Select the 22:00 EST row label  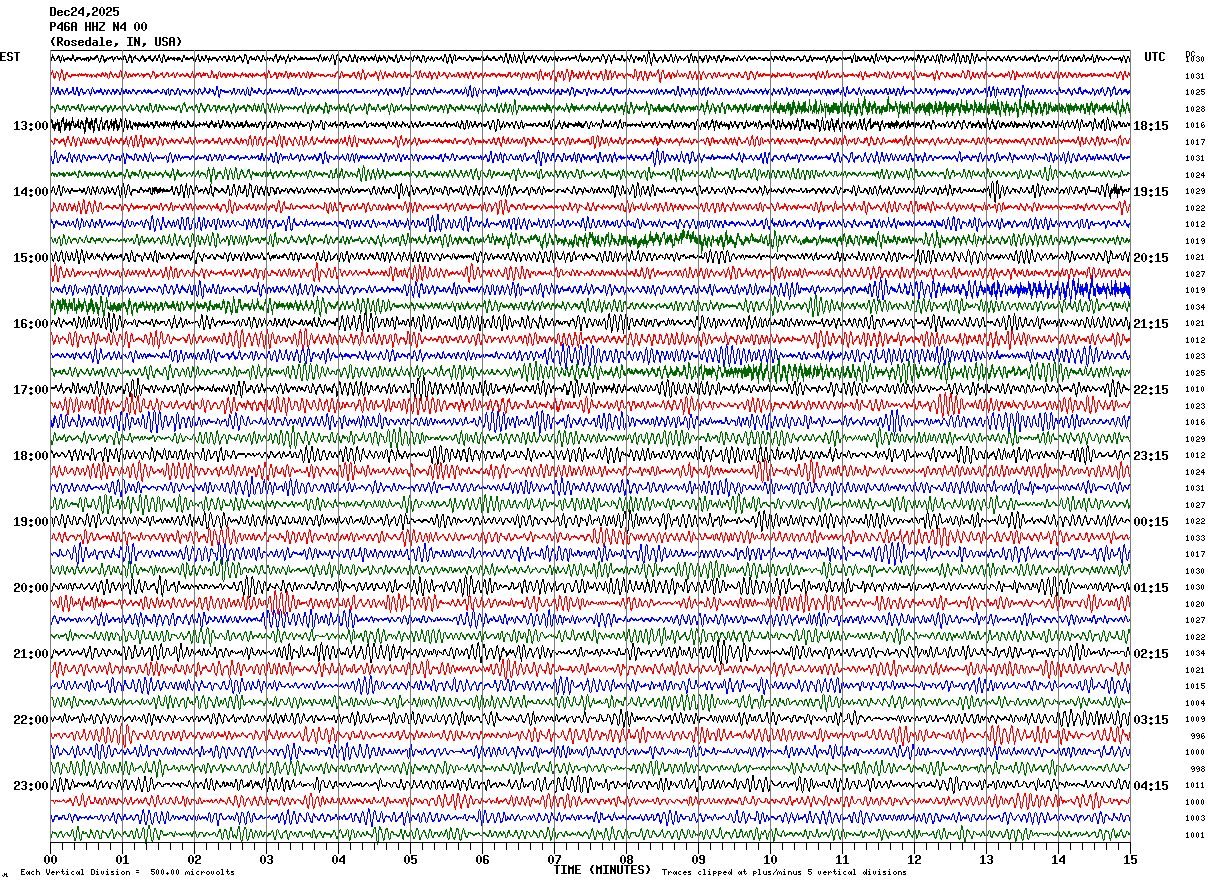(x=31, y=720)
